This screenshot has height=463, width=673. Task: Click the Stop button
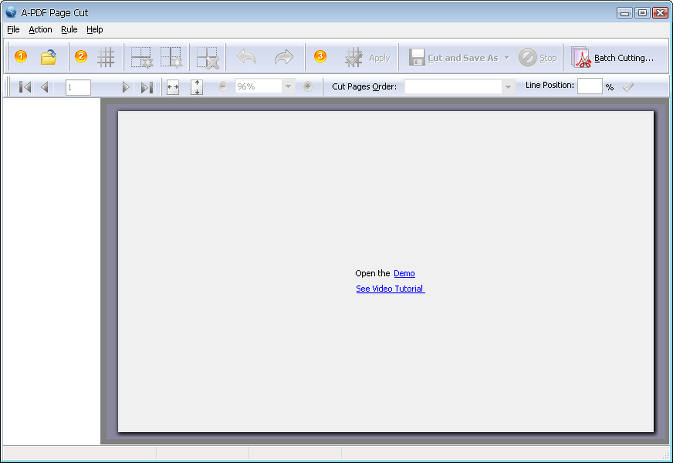click(x=537, y=57)
